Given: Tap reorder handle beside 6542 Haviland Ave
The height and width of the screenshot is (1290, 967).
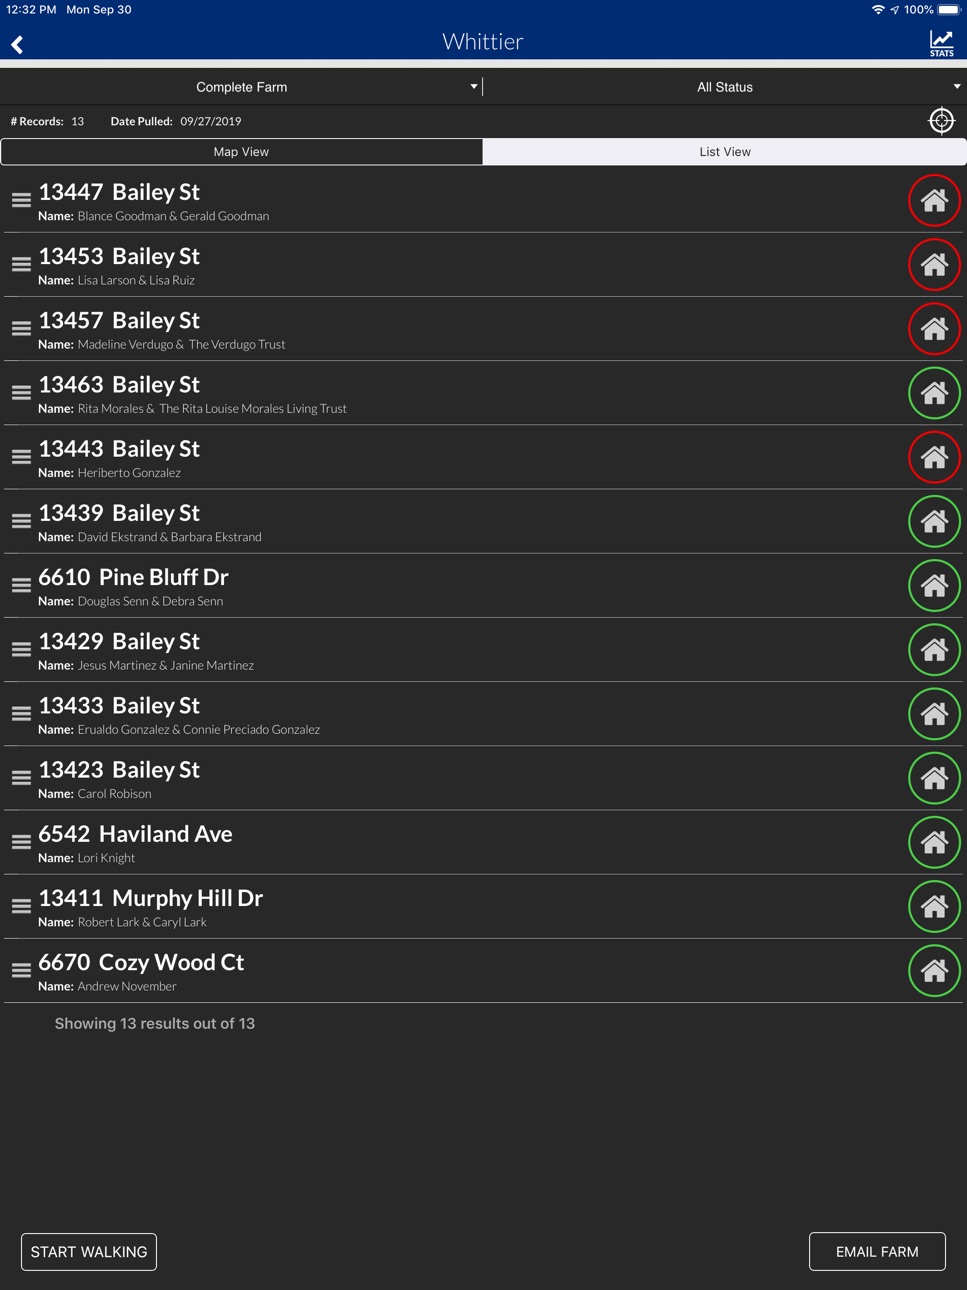Looking at the screenshot, I should tap(21, 842).
